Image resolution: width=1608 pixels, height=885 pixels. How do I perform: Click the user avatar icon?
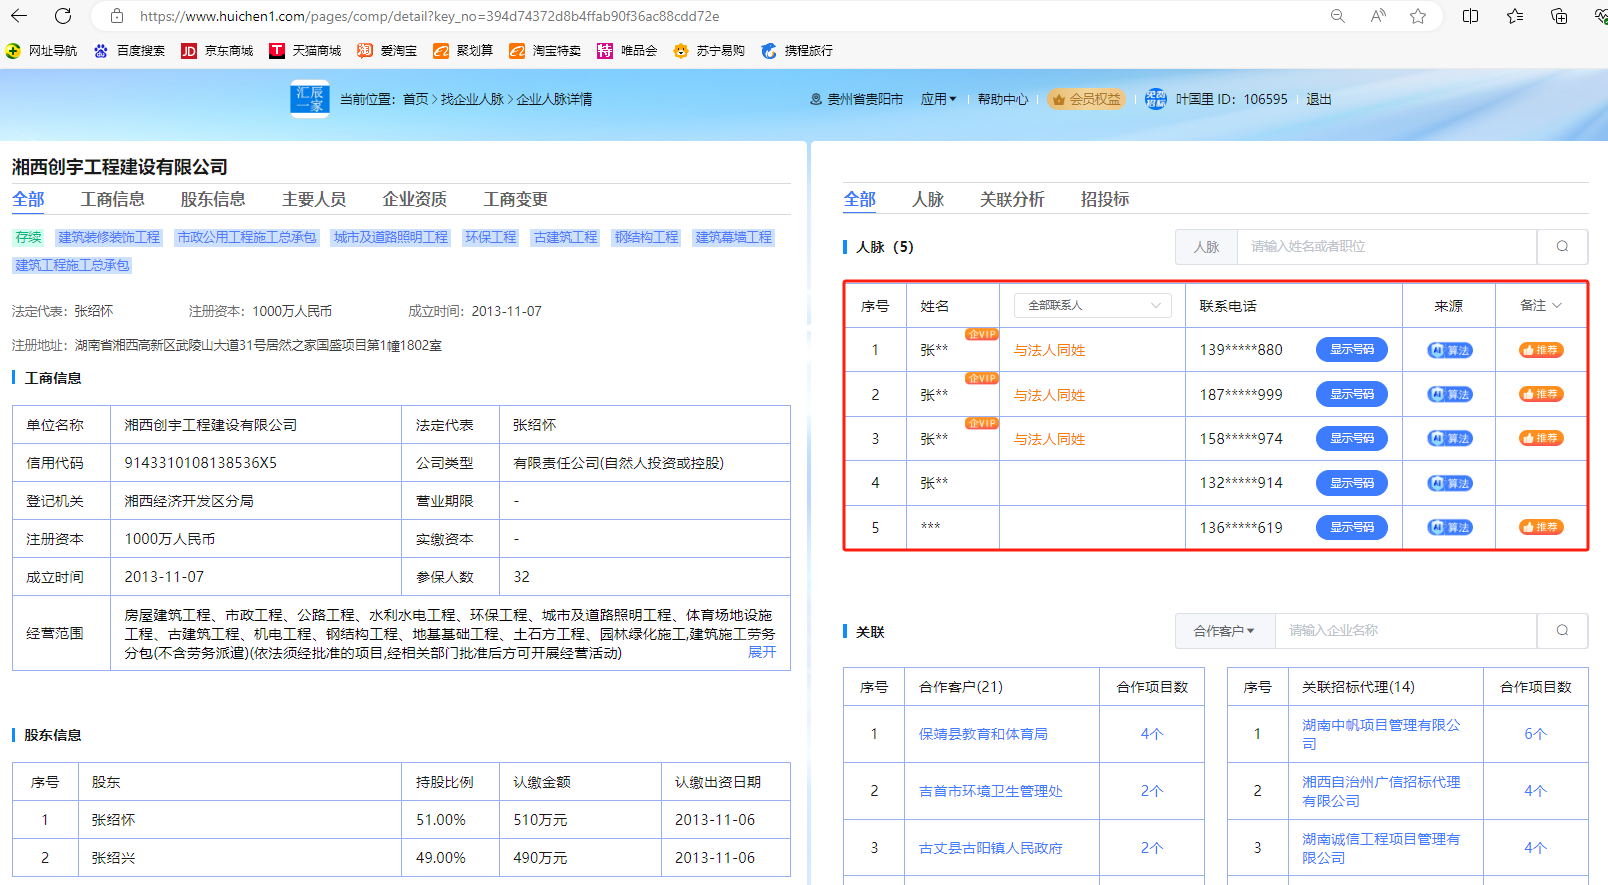(1156, 99)
